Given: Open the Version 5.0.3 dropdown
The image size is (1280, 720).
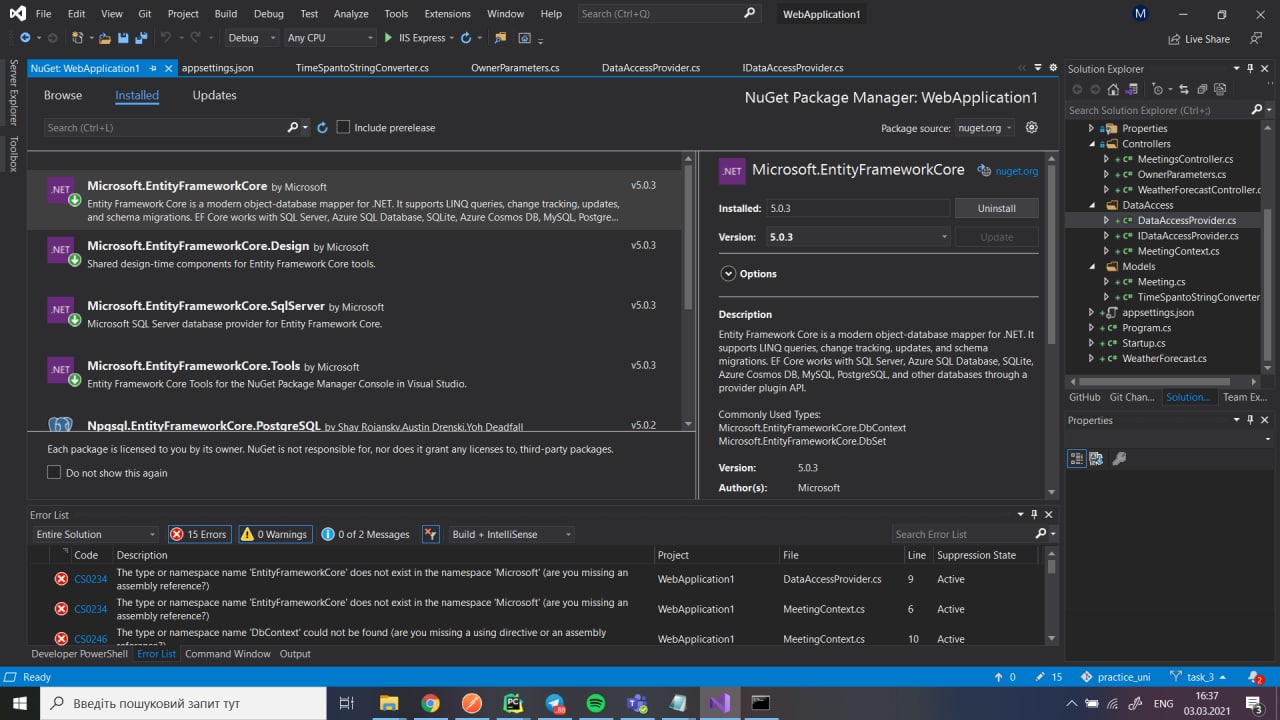Looking at the screenshot, I should coord(859,237).
